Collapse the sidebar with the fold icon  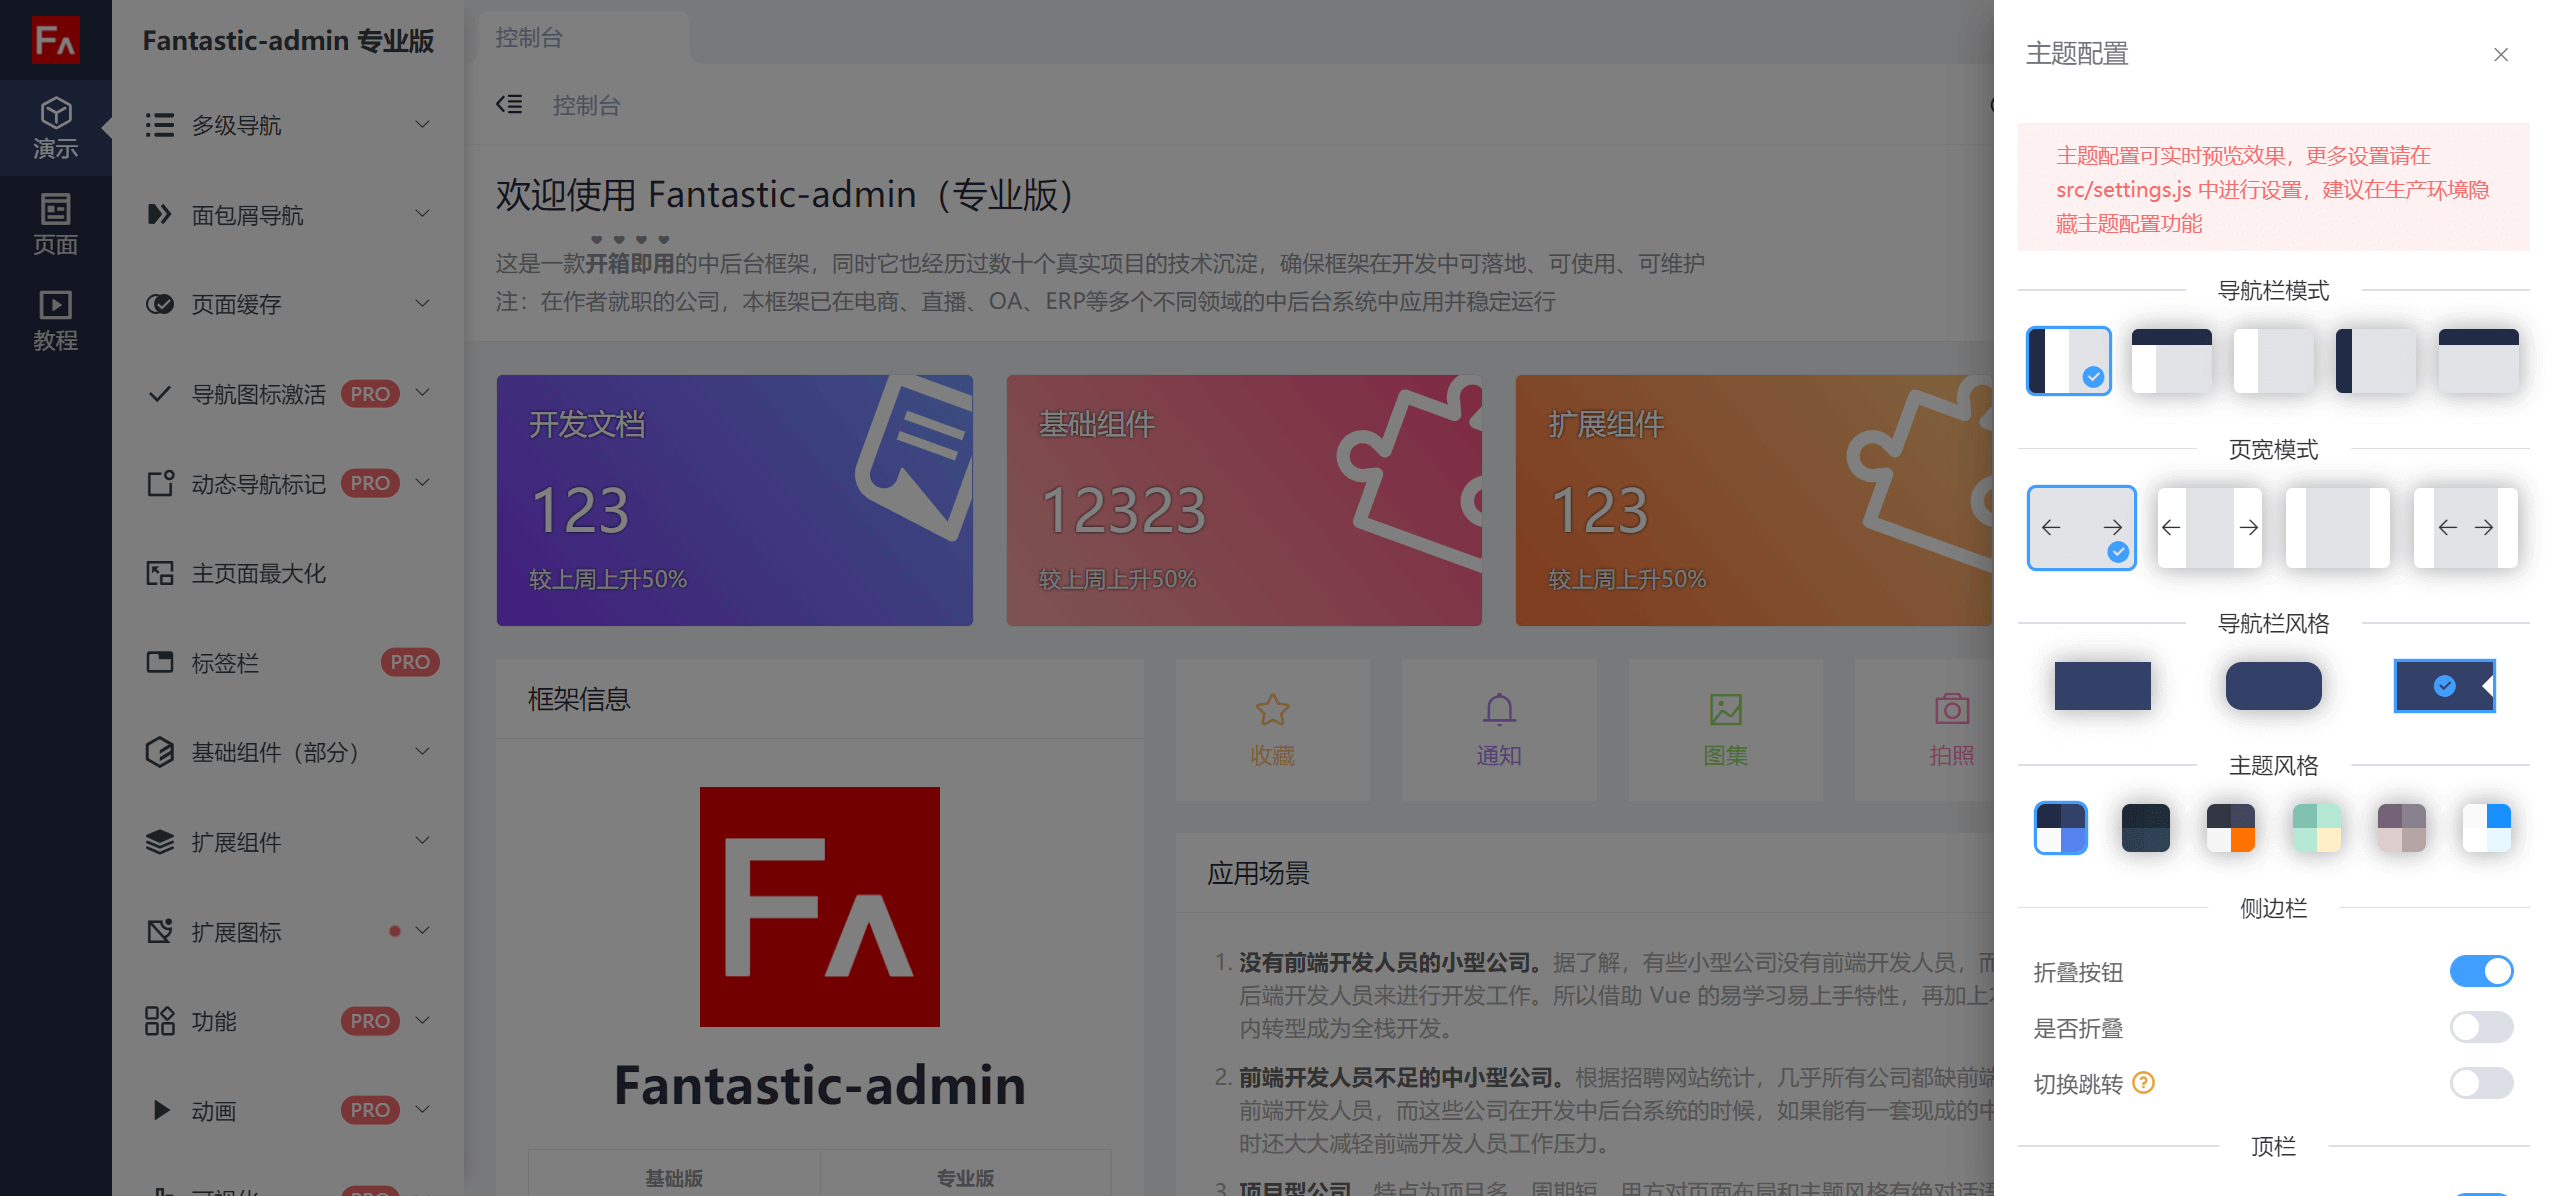509,104
